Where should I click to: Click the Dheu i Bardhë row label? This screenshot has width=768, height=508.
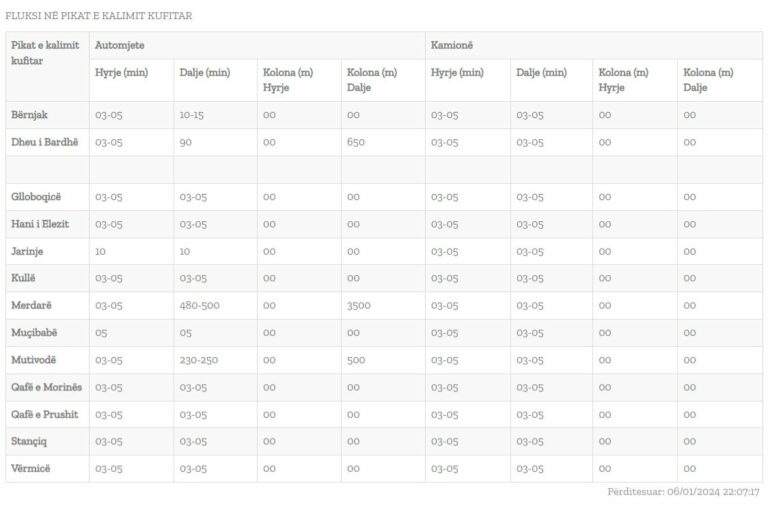pyautogui.click(x=44, y=142)
